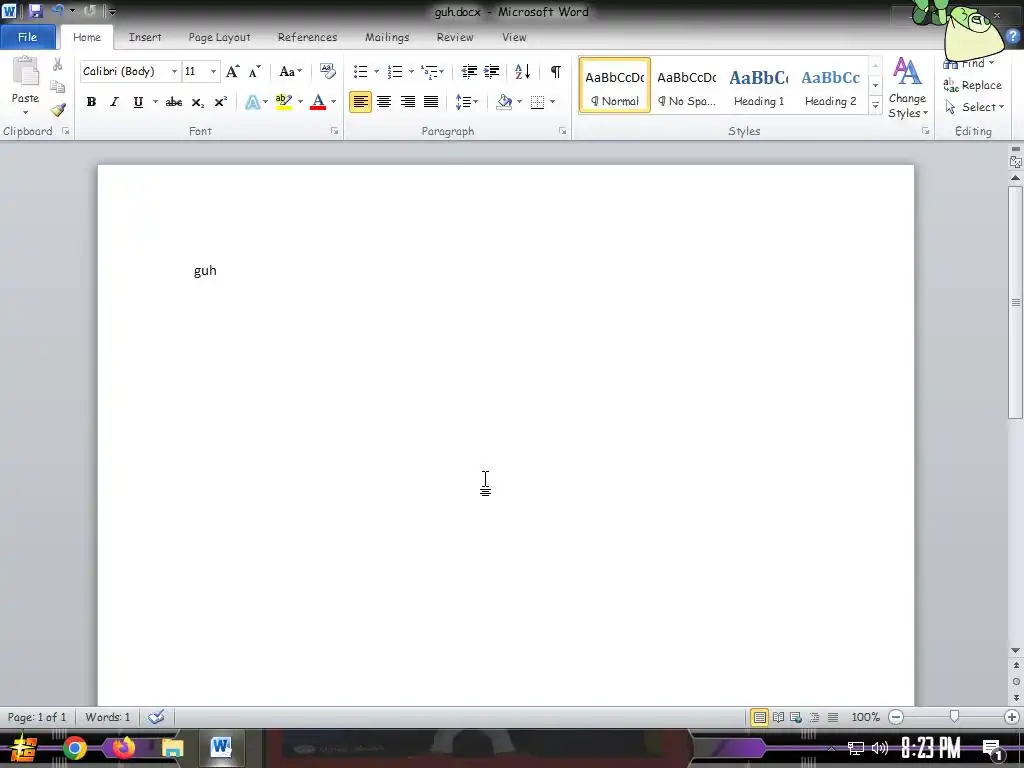The height and width of the screenshot is (768, 1024).
Task: Open the Change Styles button
Action: click(907, 88)
